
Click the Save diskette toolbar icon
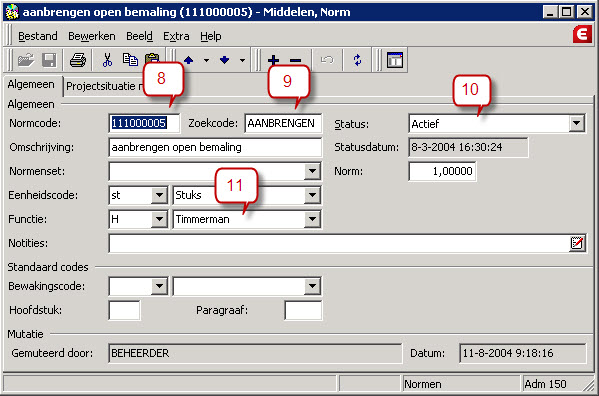coord(49,60)
